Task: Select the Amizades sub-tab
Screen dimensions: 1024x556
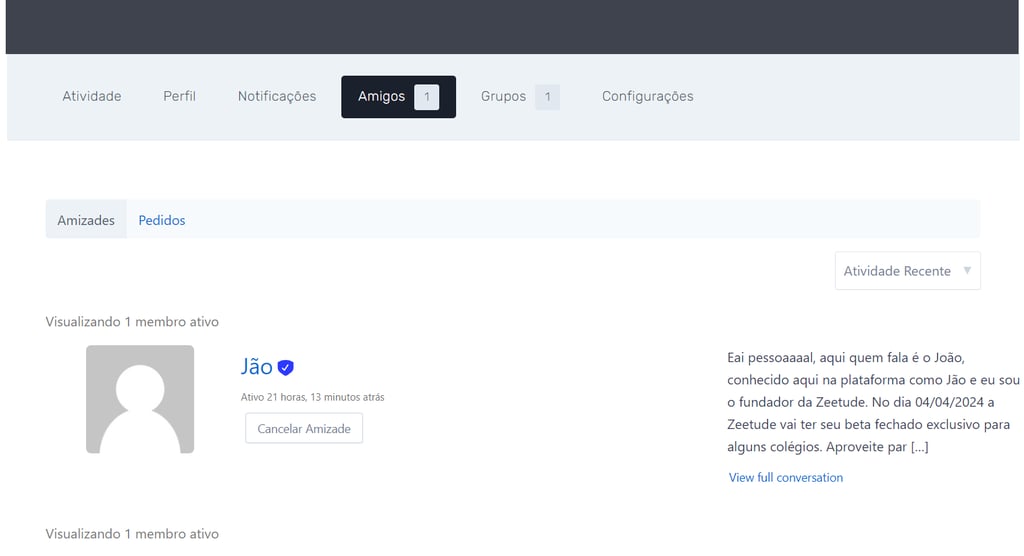Action: (x=86, y=220)
